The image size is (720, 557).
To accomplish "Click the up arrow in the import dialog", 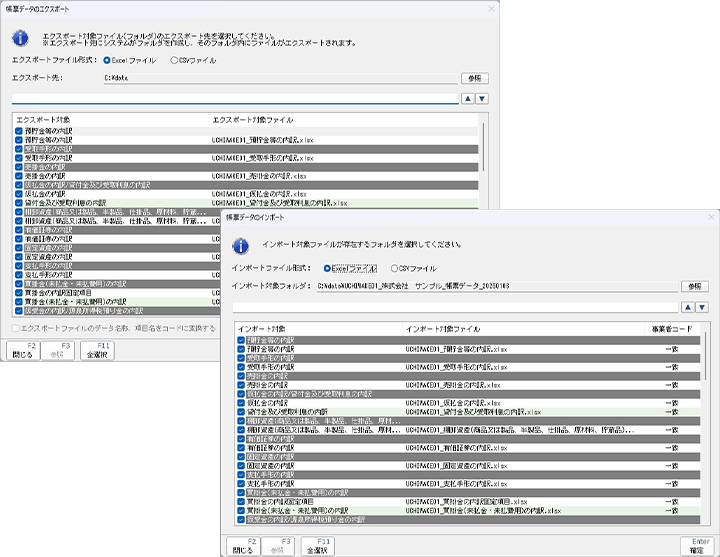I will (x=687, y=306).
